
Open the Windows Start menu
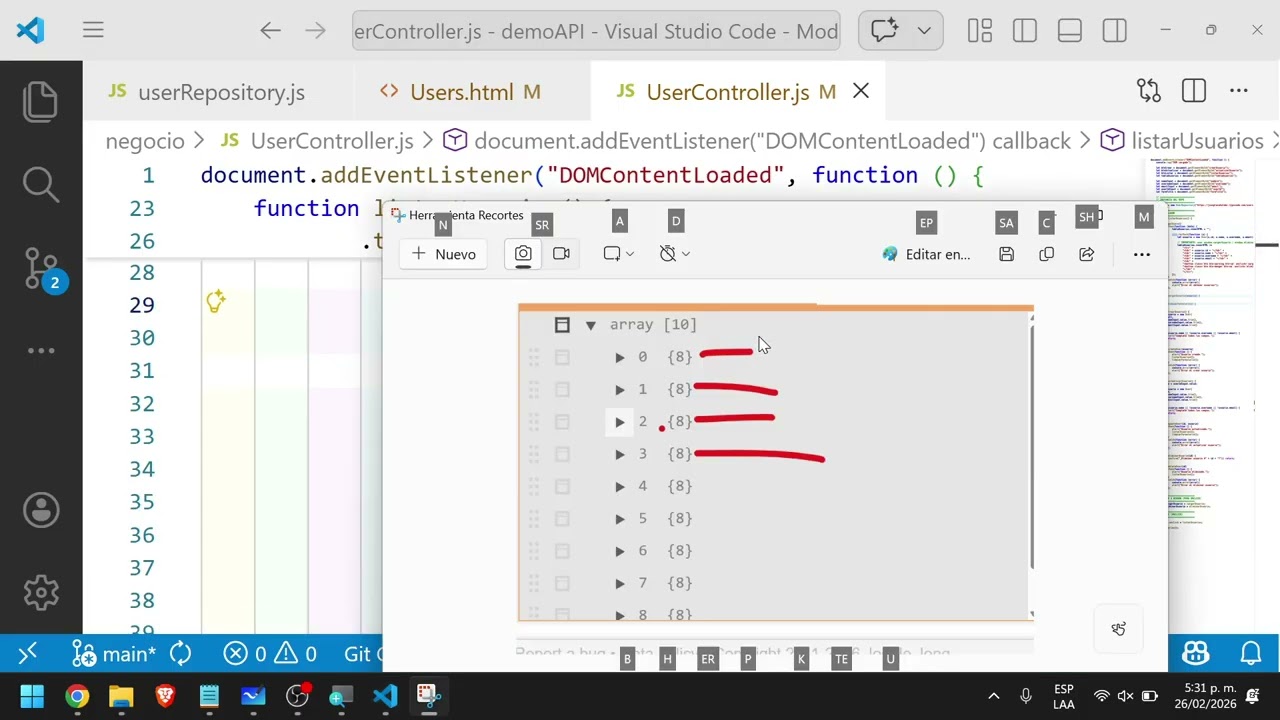pos(32,696)
